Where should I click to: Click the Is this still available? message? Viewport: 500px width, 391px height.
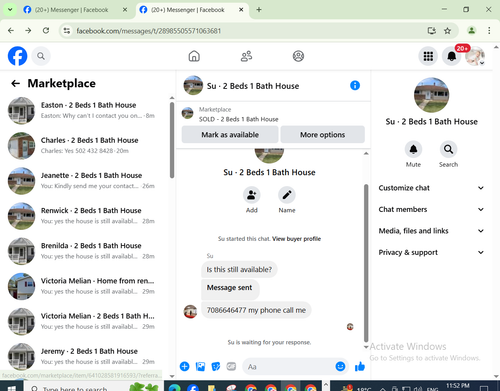pyautogui.click(x=239, y=269)
